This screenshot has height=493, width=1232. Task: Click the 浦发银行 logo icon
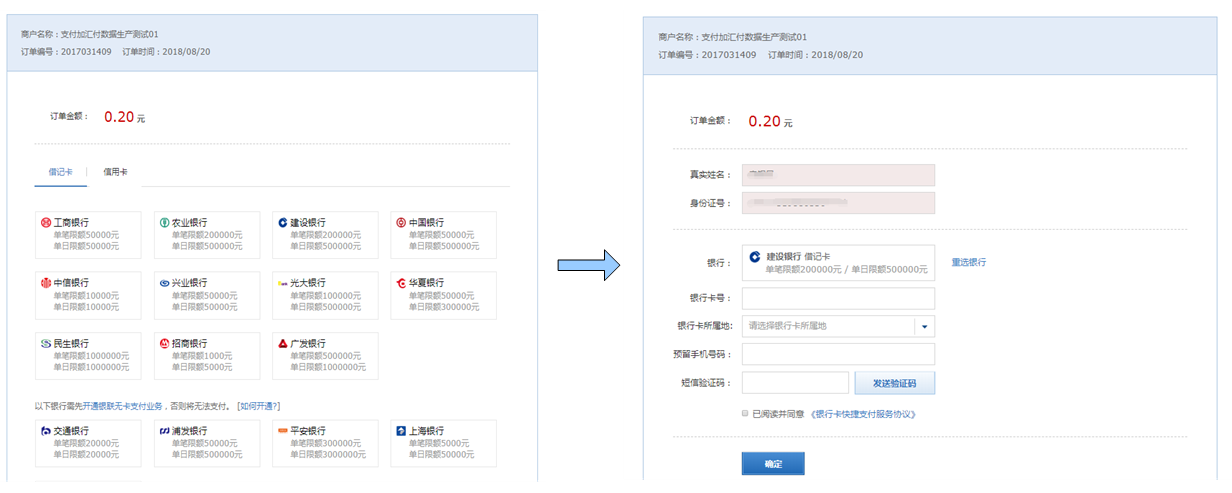[x=165, y=431]
